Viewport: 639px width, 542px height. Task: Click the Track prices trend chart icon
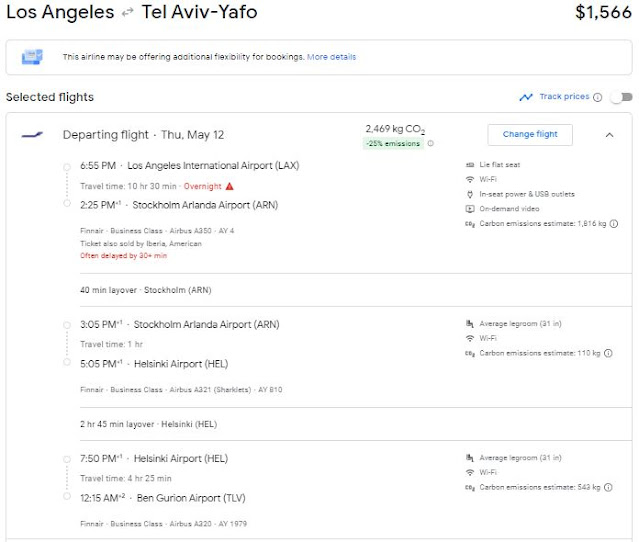click(526, 97)
